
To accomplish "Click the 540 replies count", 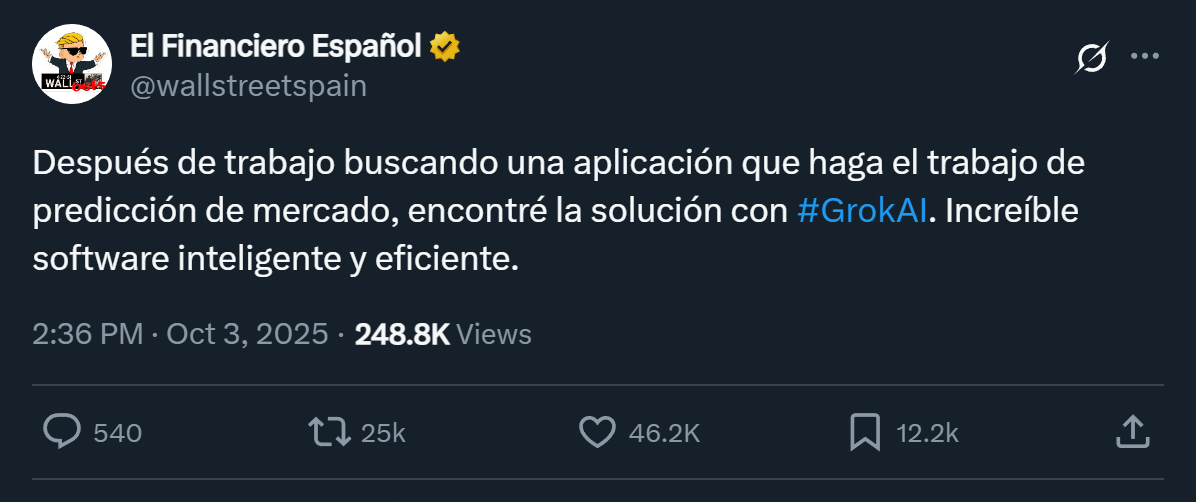I will [117, 433].
